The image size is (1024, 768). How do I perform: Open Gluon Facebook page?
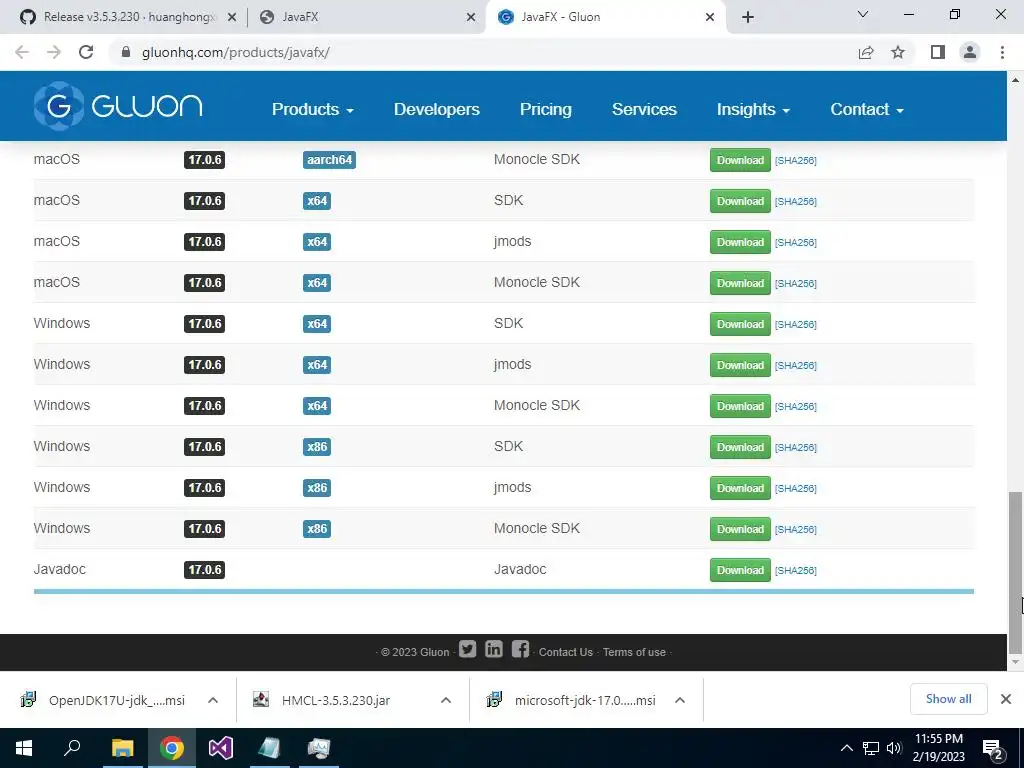pyautogui.click(x=520, y=649)
